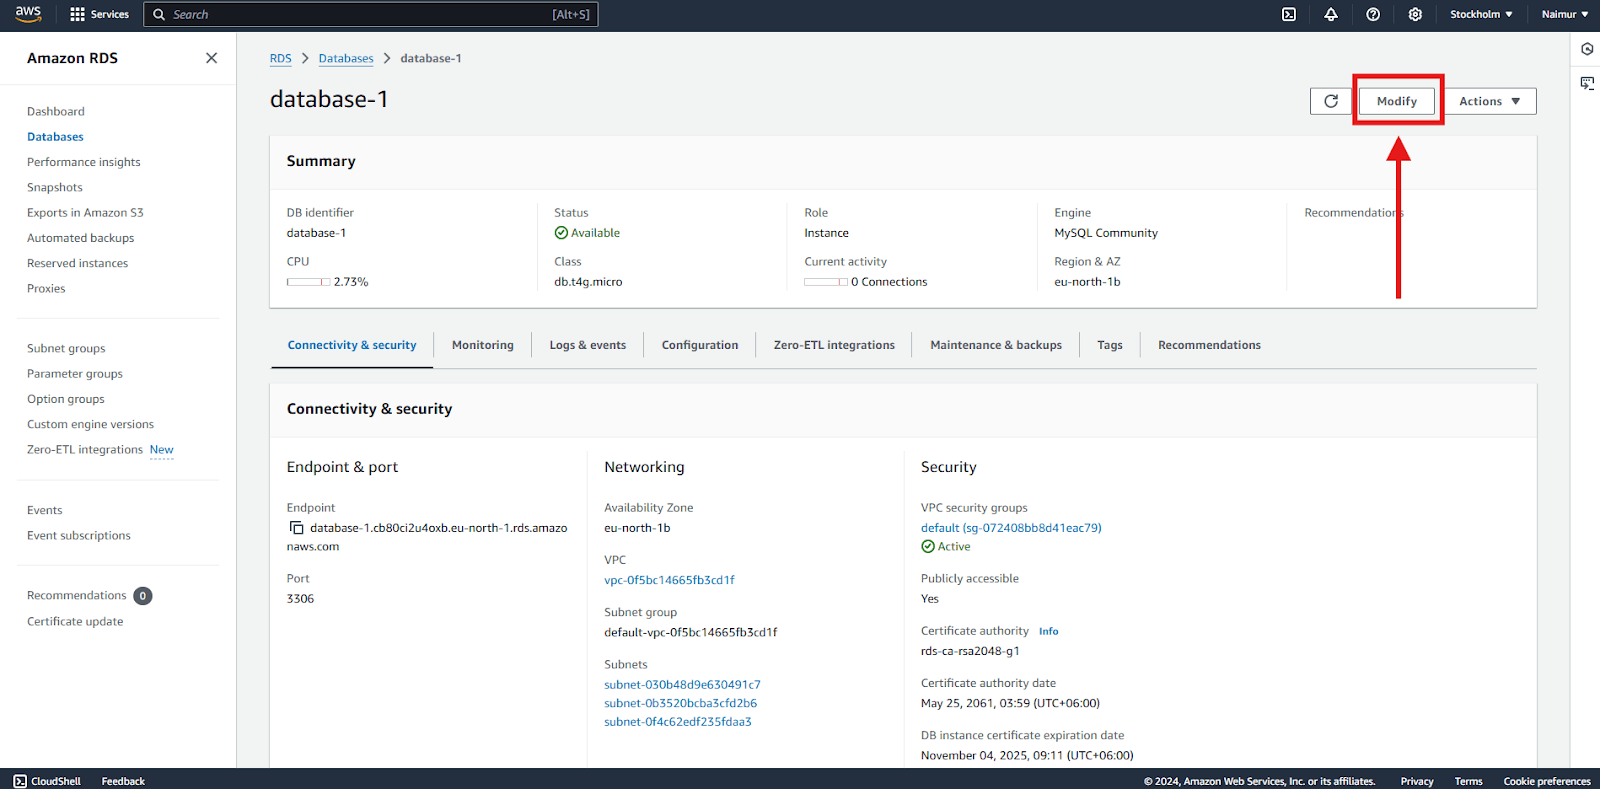Open VPC vpc-0f5bc14665fb3cd1f link
The height and width of the screenshot is (789, 1600).
(x=669, y=580)
